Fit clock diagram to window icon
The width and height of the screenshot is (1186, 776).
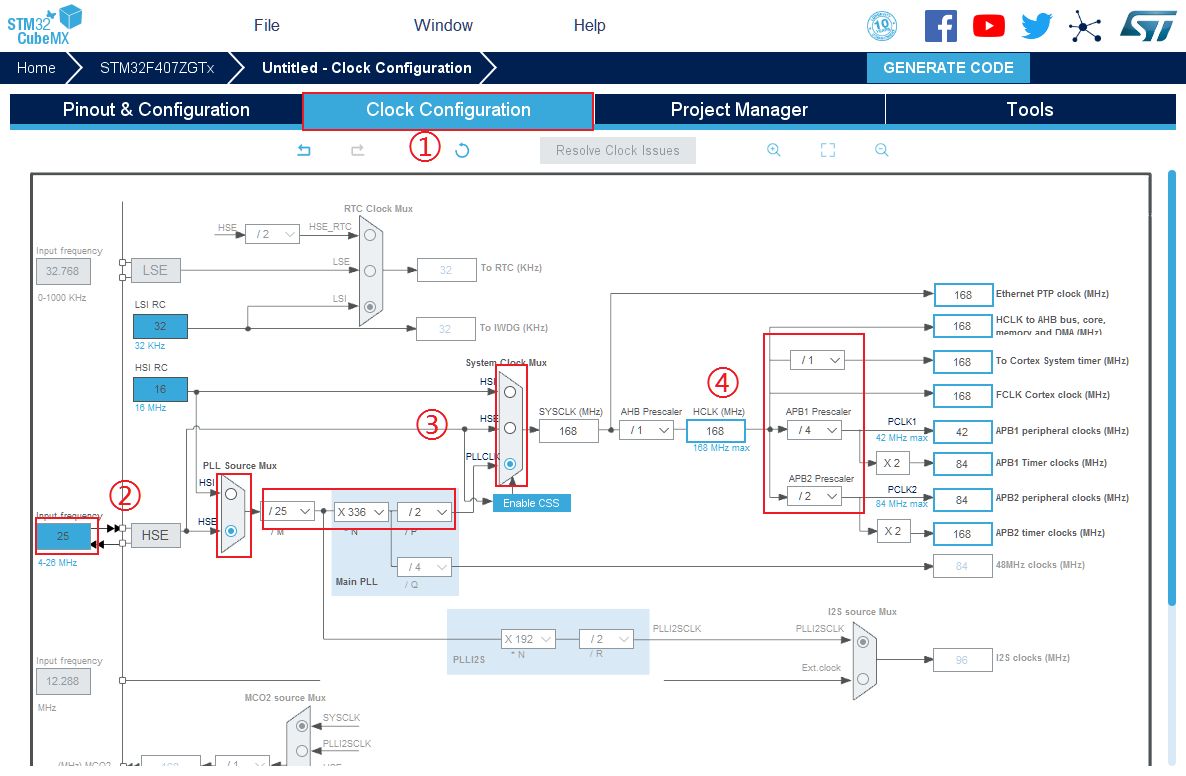coord(828,150)
